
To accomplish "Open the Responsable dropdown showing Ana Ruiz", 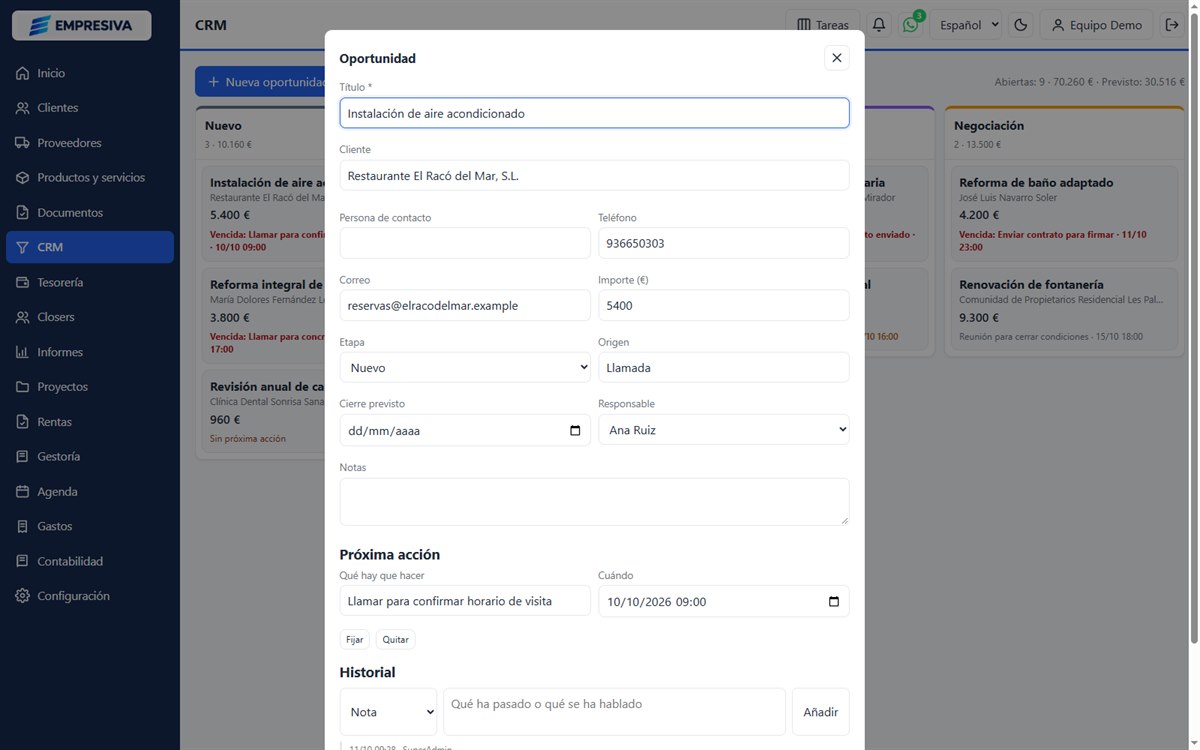I will pyautogui.click(x=724, y=430).
